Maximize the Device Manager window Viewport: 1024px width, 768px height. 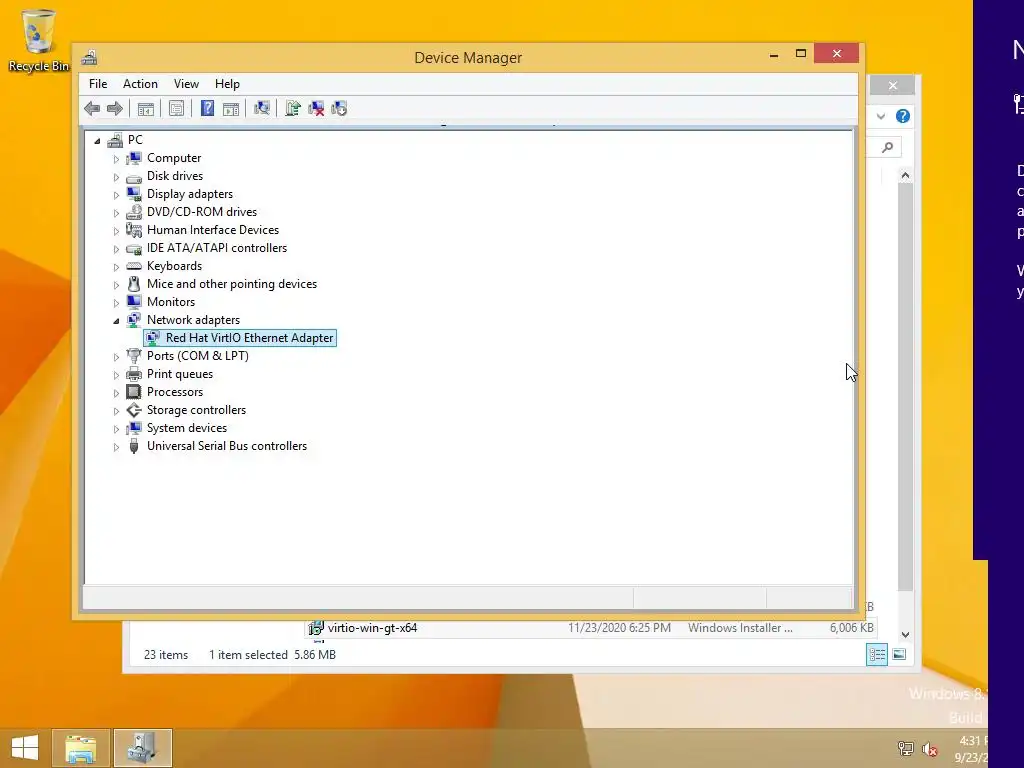pyautogui.click(x=801, y=54)
